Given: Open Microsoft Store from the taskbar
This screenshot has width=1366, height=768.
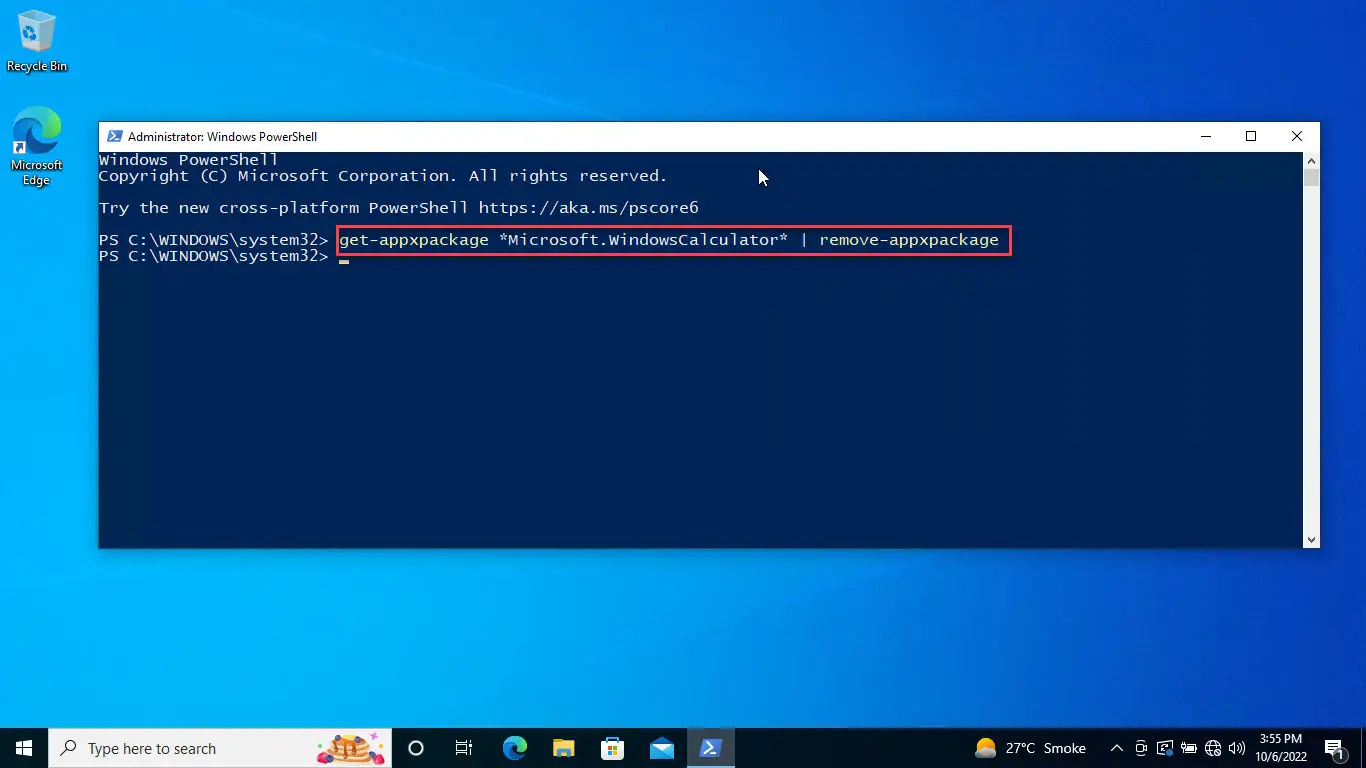Looking at the screenshot, I should pos(612,748).
